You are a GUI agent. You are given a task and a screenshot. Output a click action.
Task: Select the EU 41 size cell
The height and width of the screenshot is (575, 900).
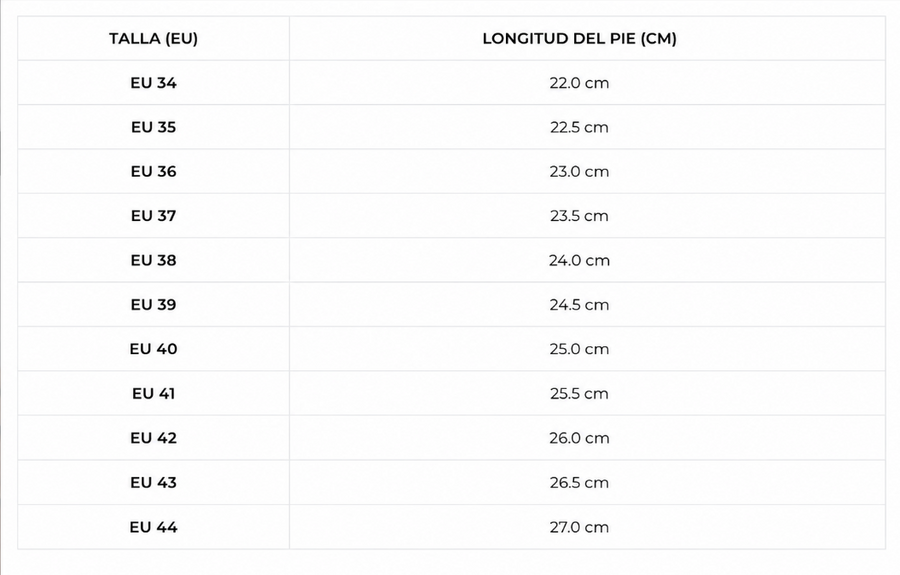tap(153, 394)
